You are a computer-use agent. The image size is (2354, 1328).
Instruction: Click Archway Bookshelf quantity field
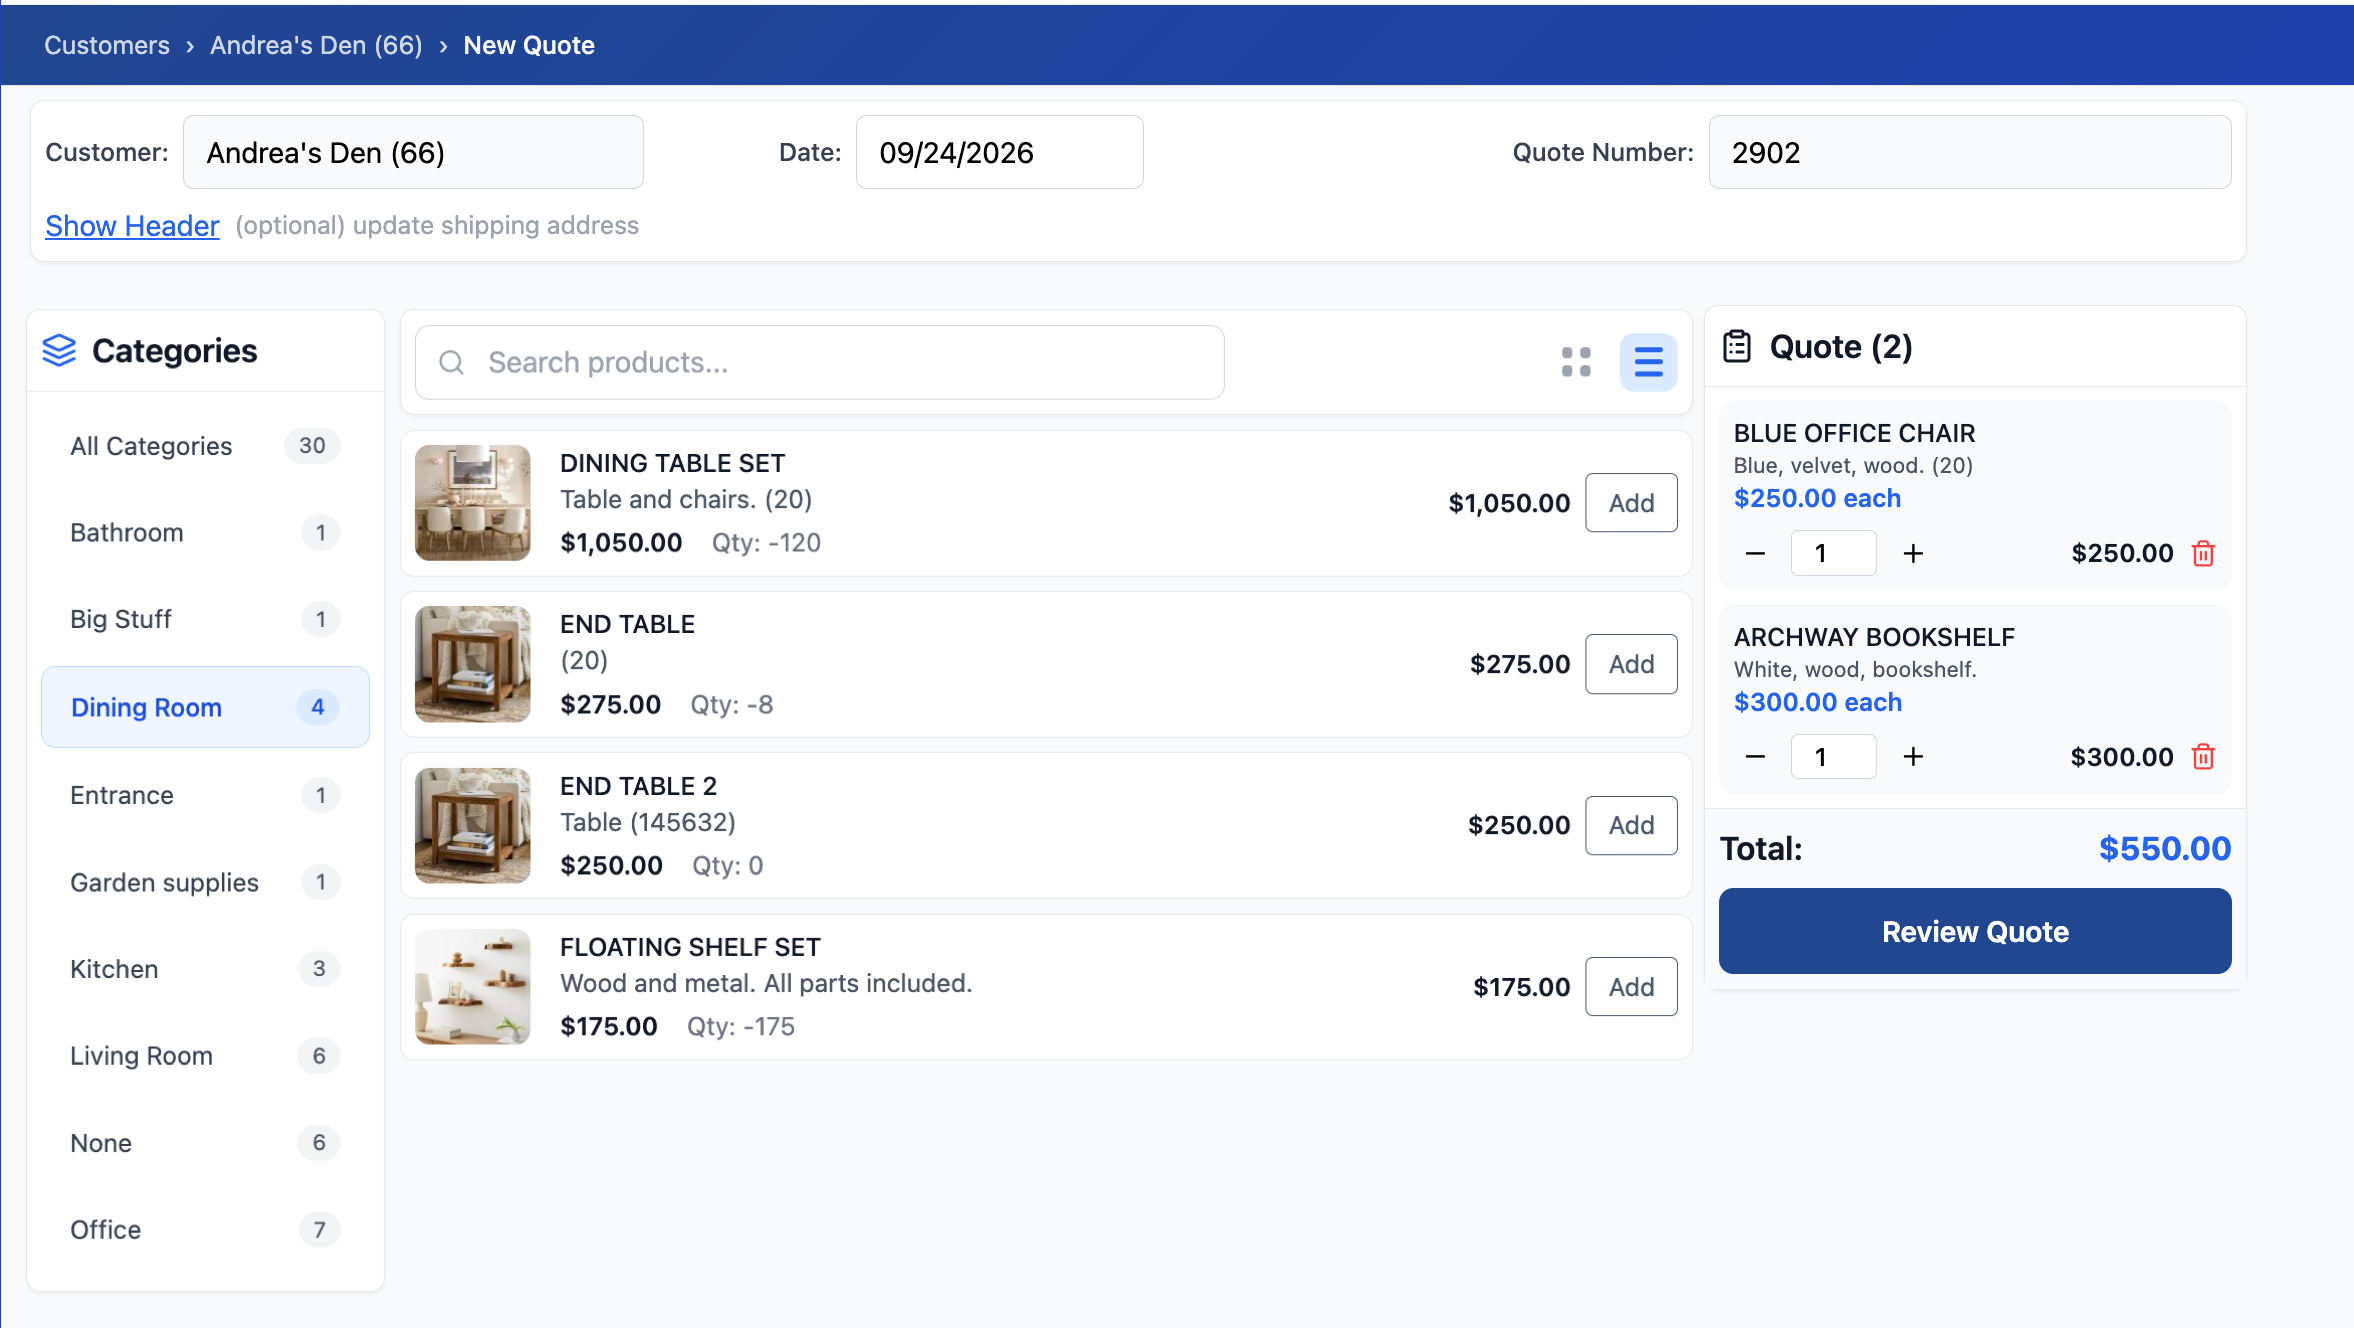(1833, 757)
